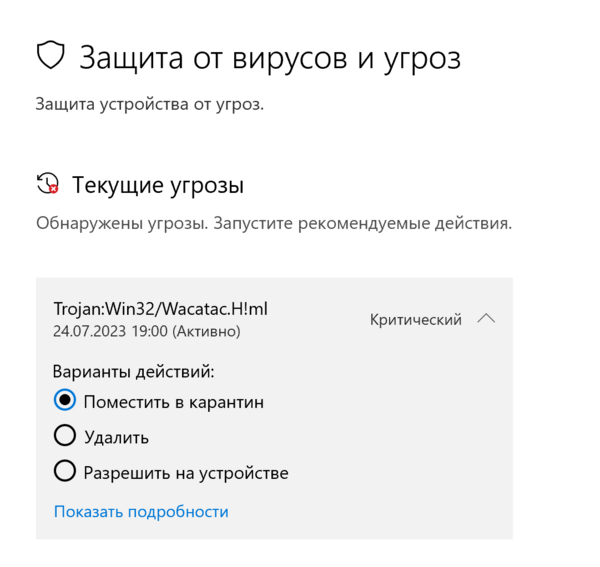Collapse the Wacatac threat card chevron

[486, 319]
